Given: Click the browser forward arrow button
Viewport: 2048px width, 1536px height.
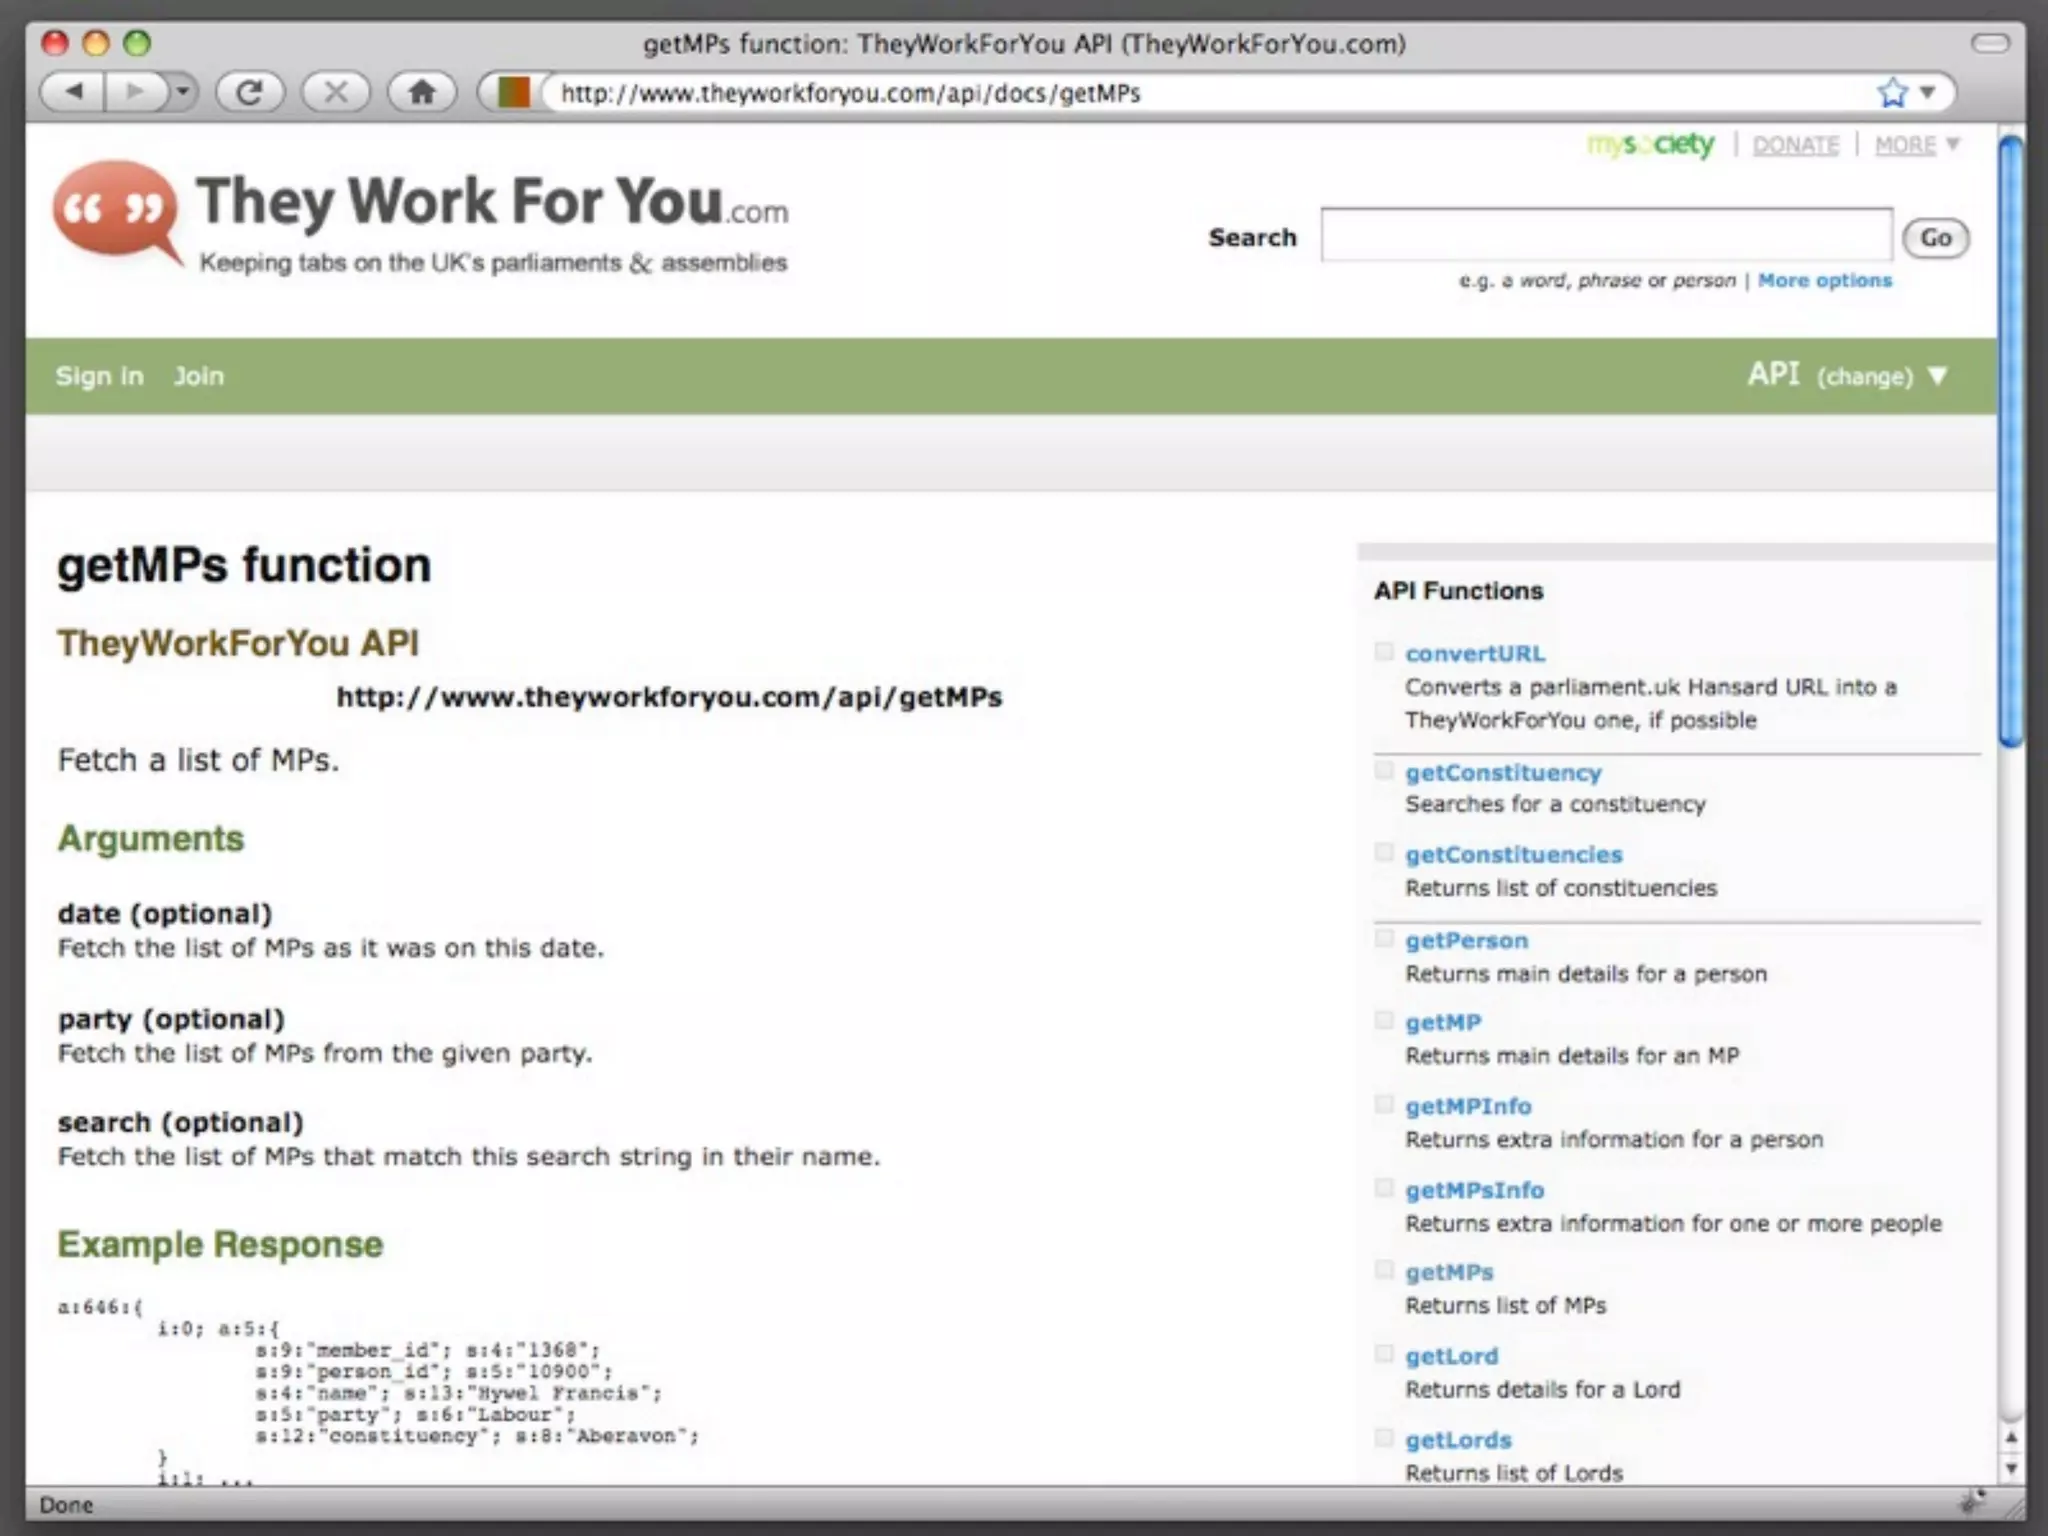Looking at the screenshot, I should click(x=133, y=93).
